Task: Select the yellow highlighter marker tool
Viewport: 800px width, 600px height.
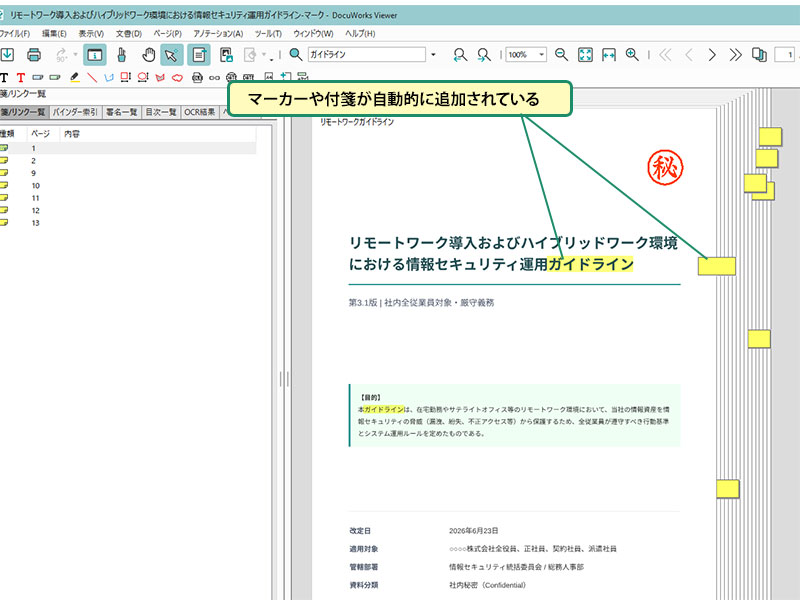Action: pyautogui.click(x=74, y=78)
